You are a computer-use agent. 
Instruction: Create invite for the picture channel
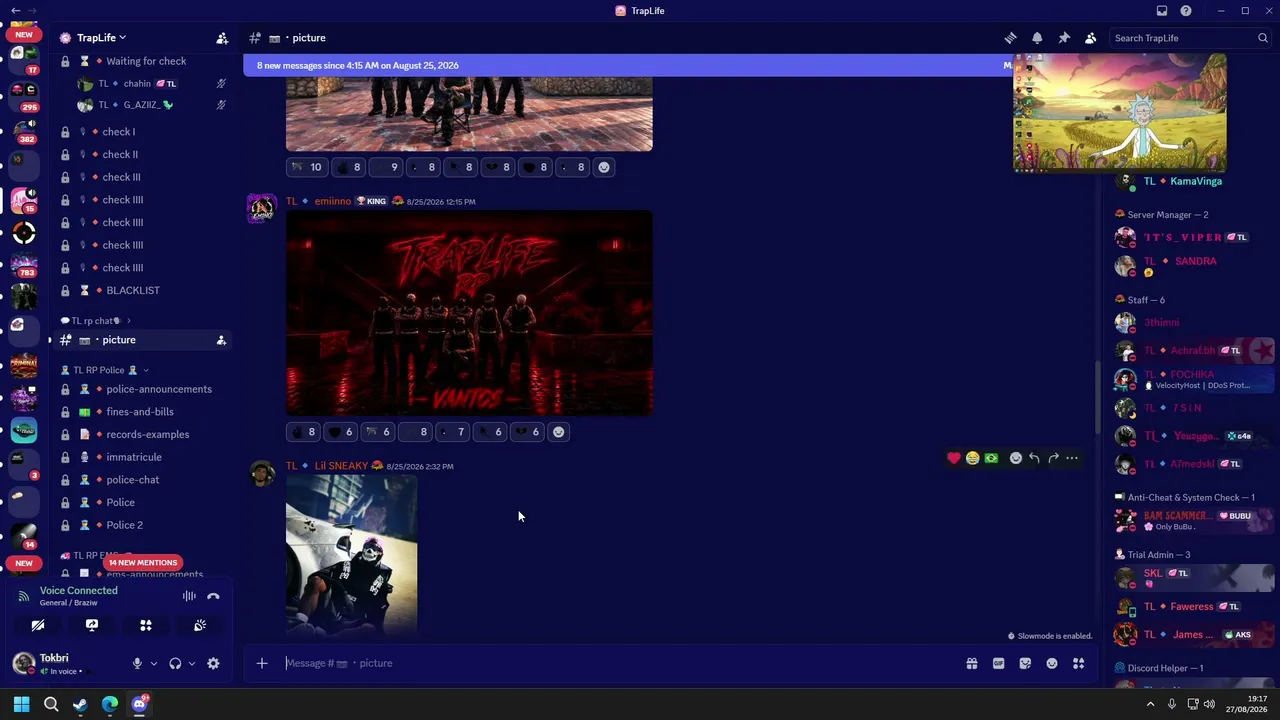pyautogui.click(x=221, y=340)
